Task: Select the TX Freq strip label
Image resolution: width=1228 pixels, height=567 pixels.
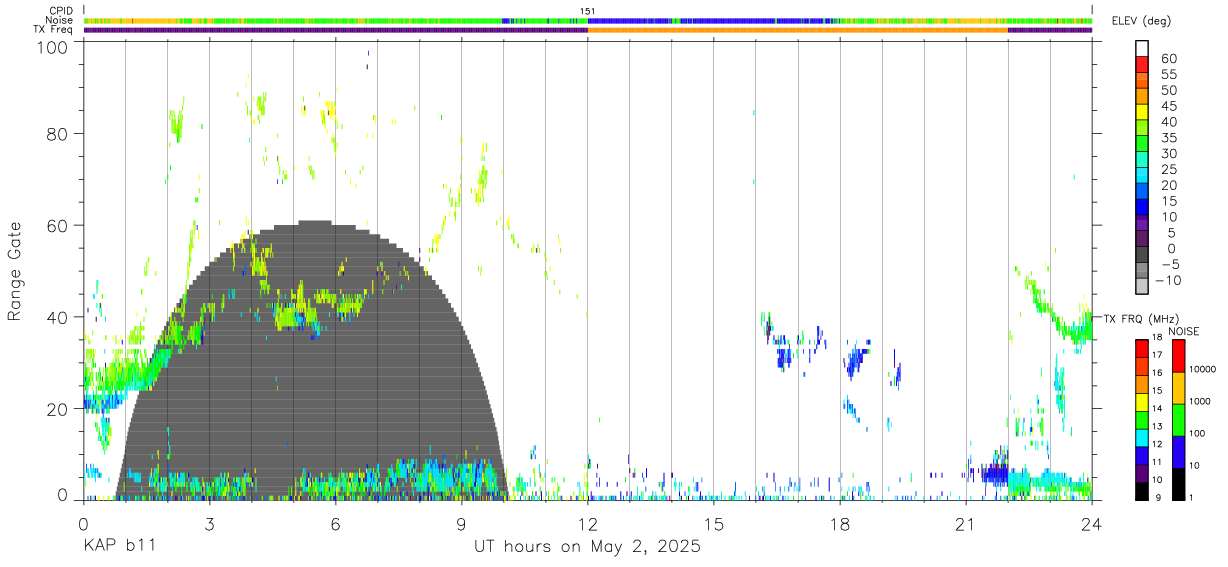Action: coord(53,29)
